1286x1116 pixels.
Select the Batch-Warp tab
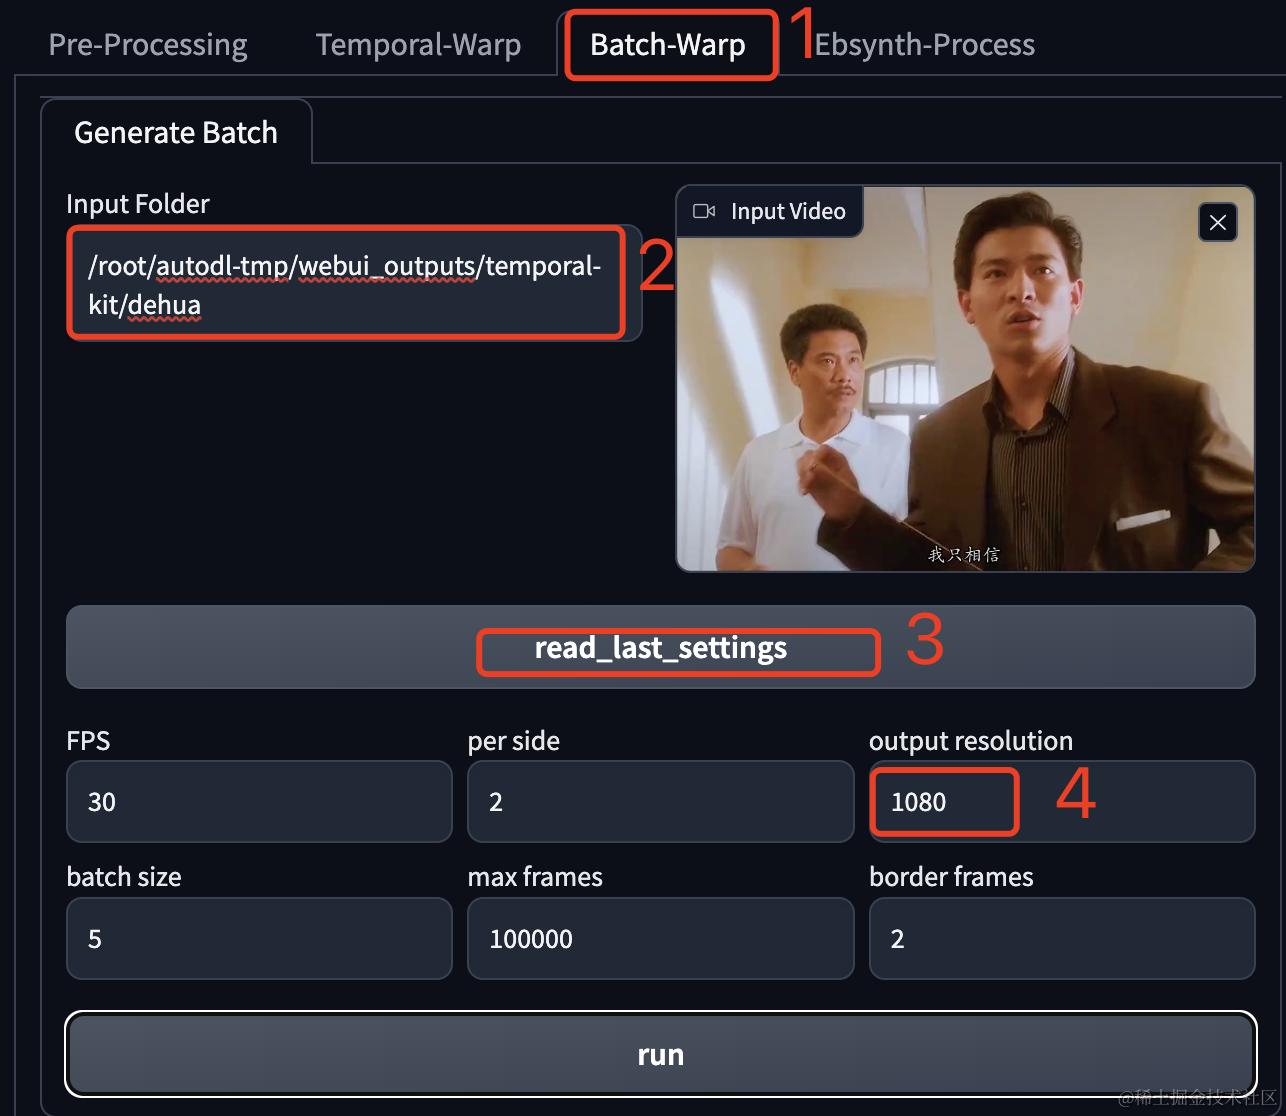click(667, 45)
